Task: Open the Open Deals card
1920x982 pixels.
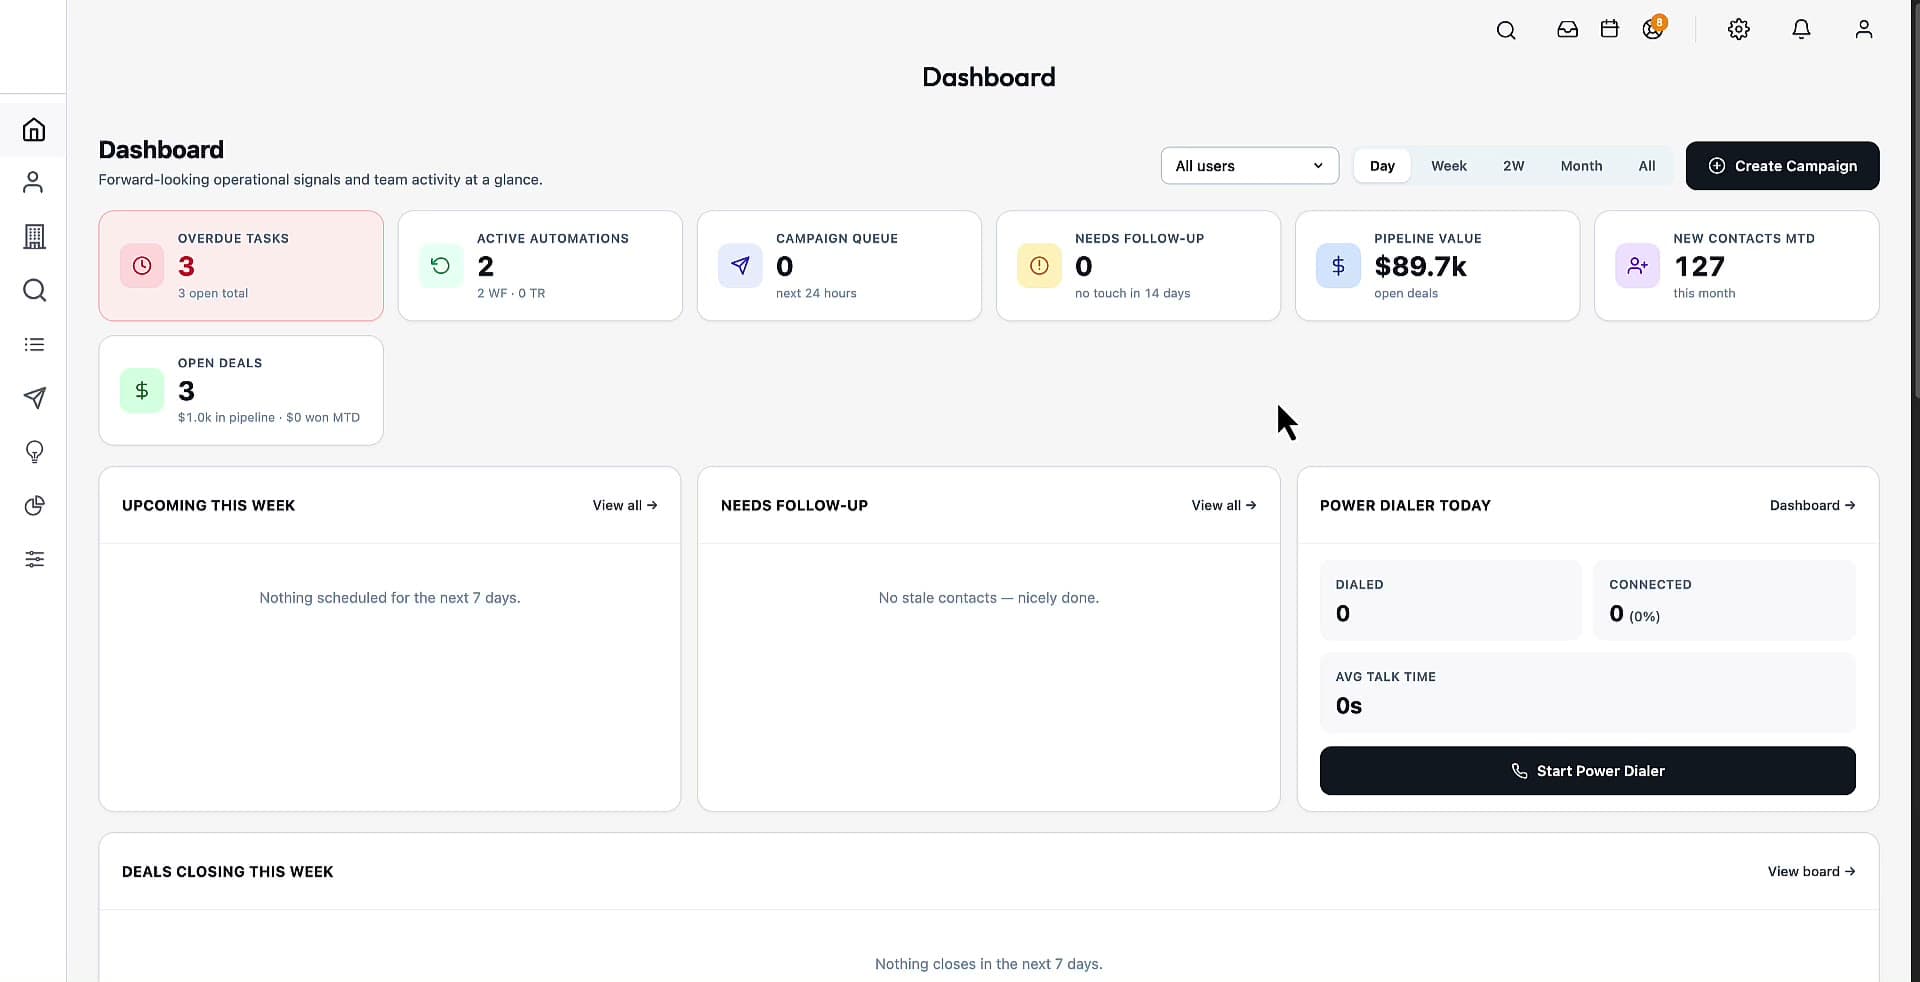Action: (241, 390)
